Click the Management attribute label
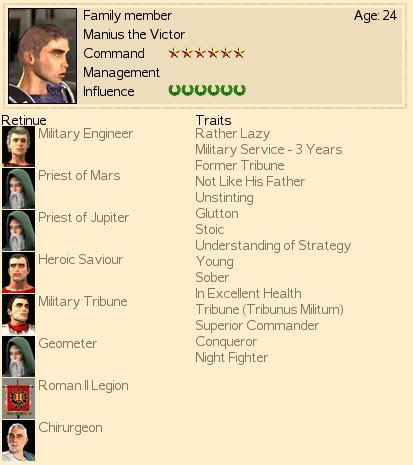Viewport: 413px width, 465px height. pyautogui.click(x=121, y=73)
